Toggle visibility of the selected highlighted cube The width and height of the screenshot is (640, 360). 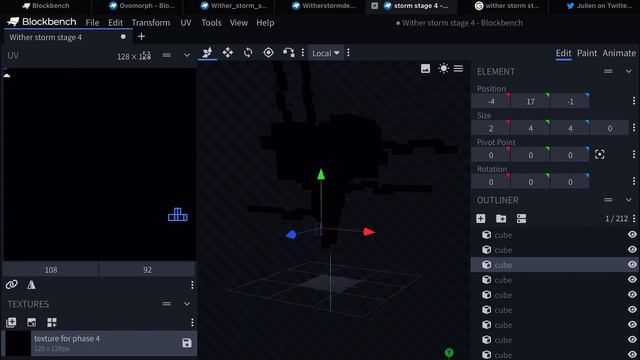coord(632,264)
